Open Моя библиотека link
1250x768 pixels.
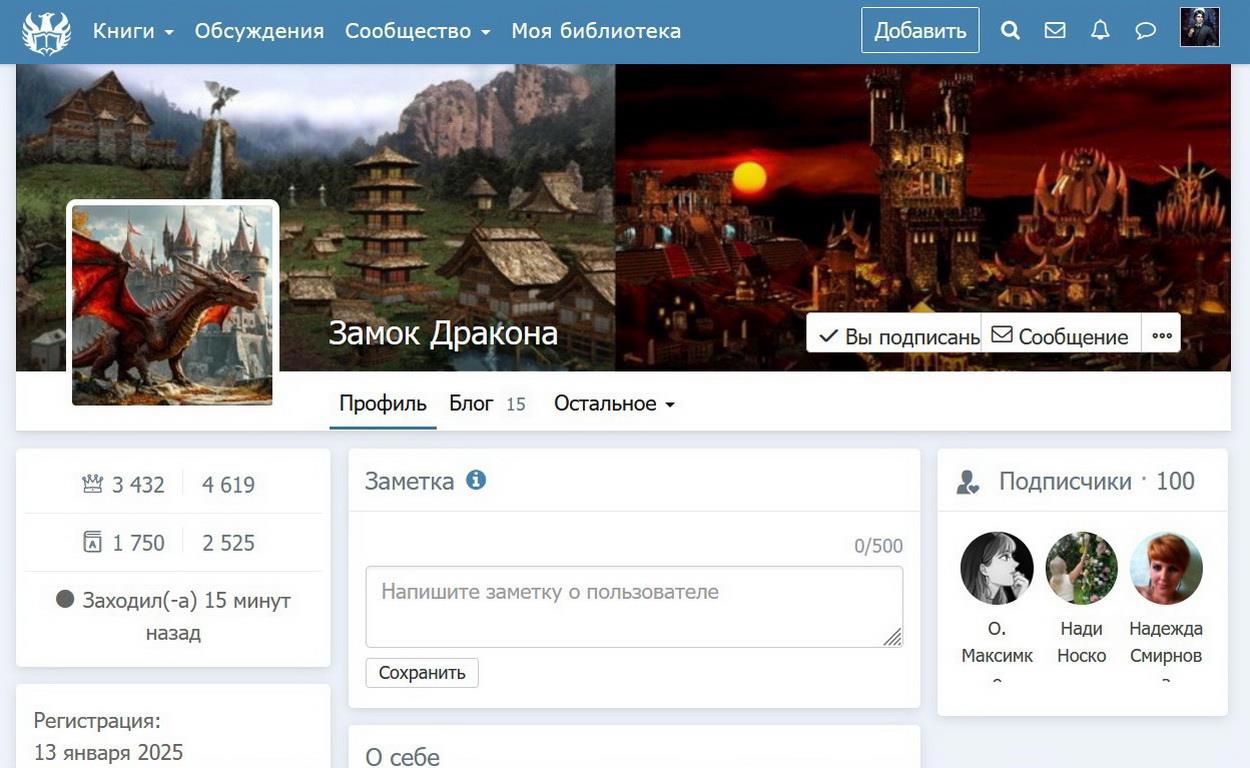click(596, 31)
